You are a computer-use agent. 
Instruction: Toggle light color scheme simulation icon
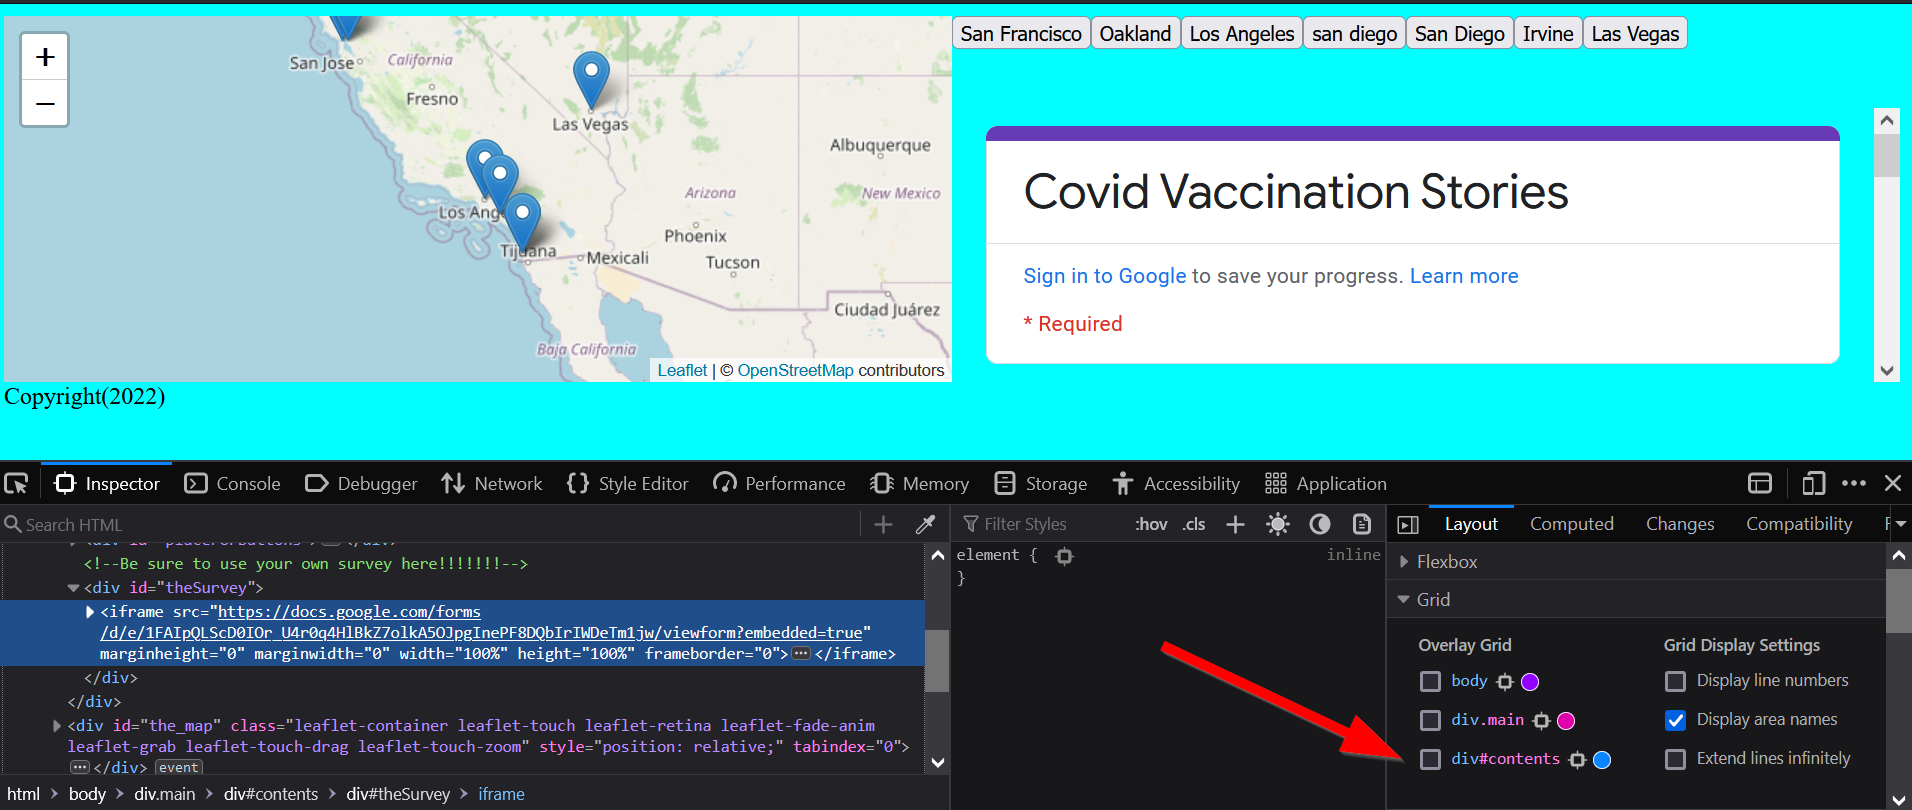point(1277,524)
